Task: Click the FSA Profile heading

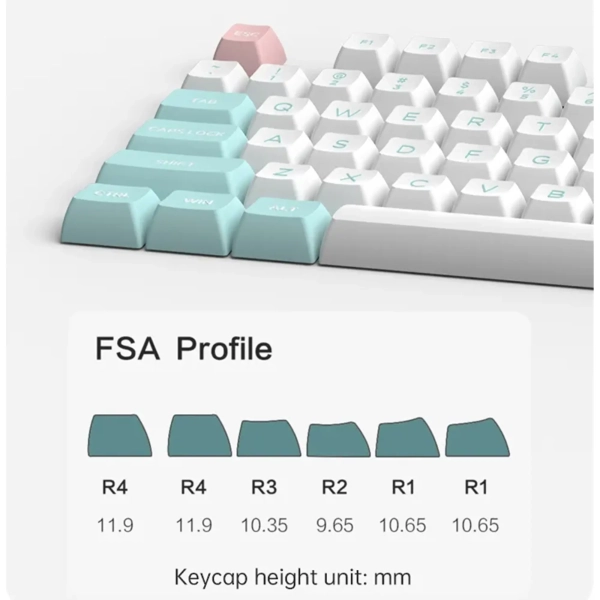Action: [x=184, y=348]
